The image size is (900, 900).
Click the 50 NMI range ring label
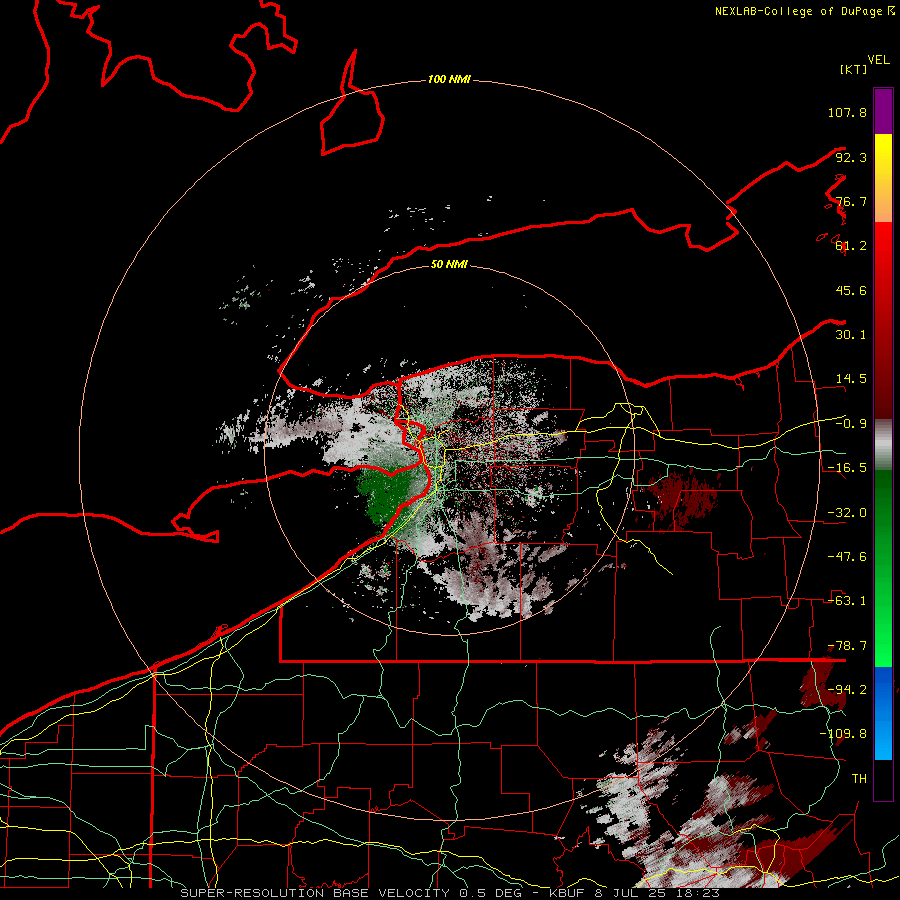click(449, 264)
